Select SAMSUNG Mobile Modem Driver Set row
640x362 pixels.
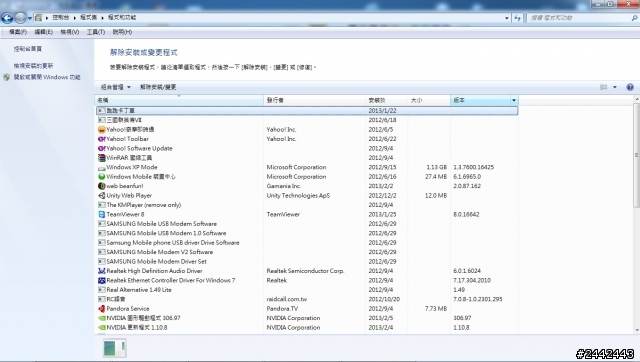307,261
